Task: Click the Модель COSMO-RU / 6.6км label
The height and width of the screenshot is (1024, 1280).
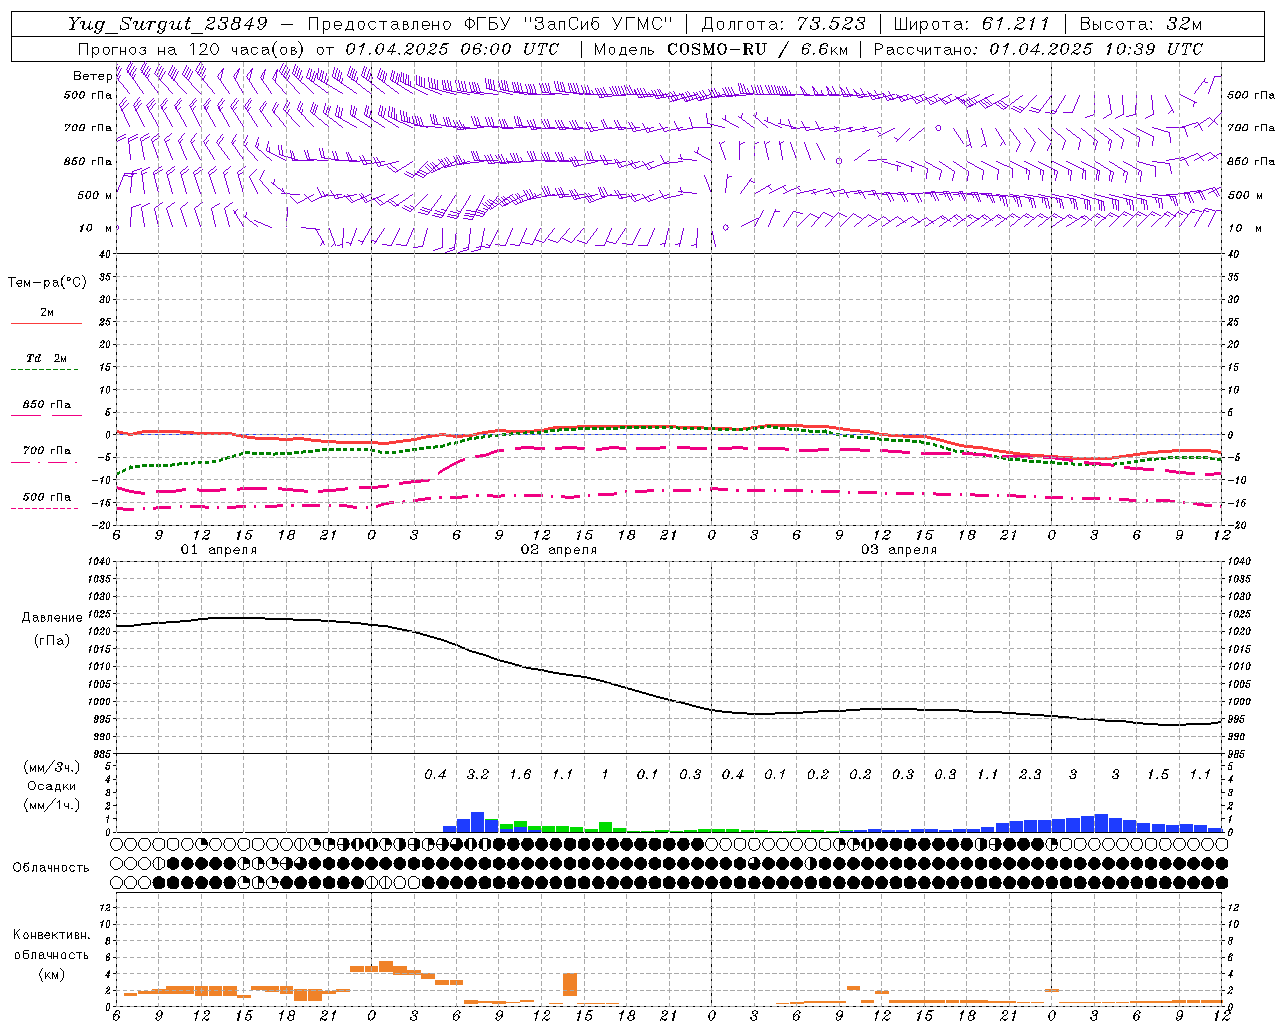Action: point(721,49)
